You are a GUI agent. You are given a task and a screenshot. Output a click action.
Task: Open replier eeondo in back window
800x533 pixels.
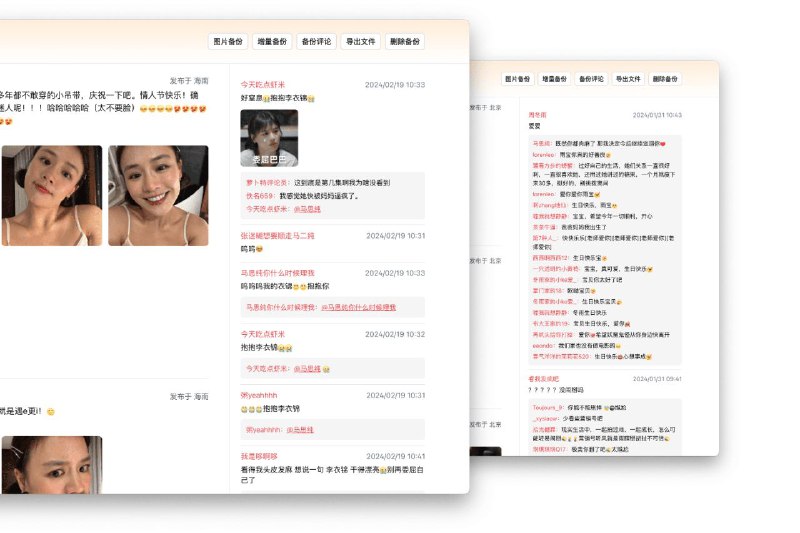click(x=543, y=346)
